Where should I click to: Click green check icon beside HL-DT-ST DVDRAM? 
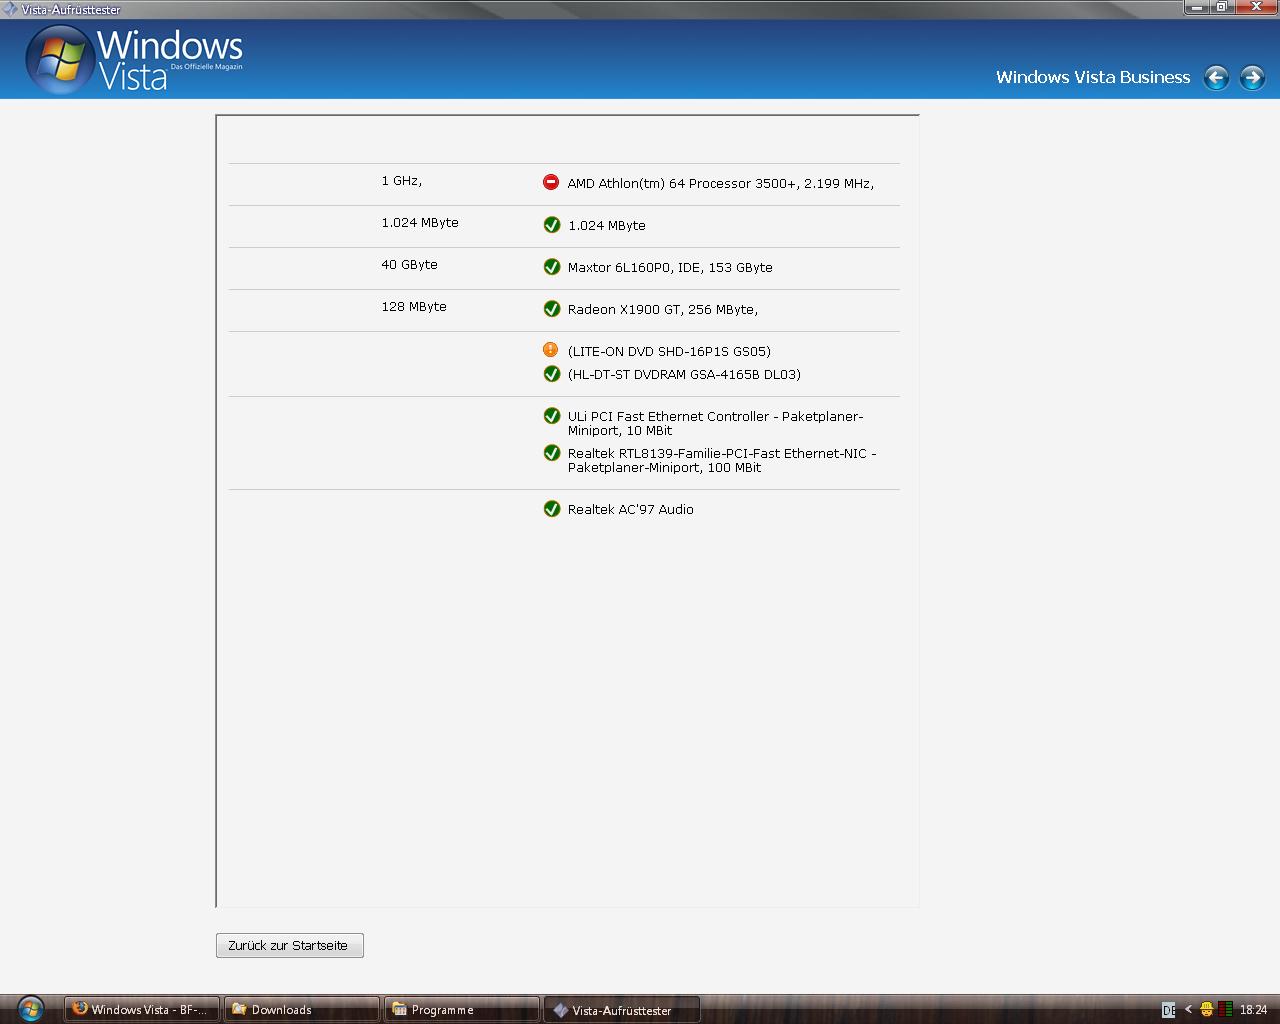[x=551, y=373]
